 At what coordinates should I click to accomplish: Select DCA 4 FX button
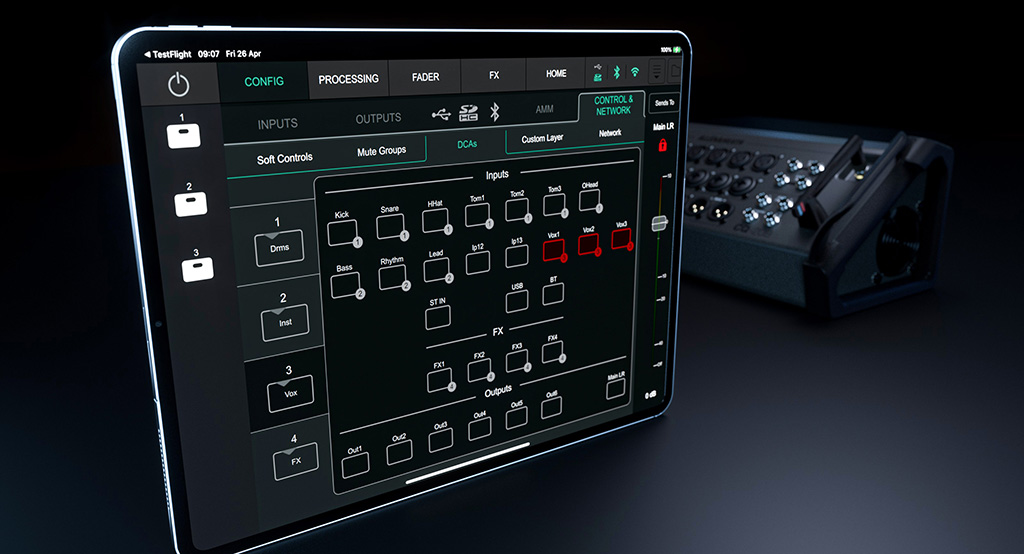[296, 461]
